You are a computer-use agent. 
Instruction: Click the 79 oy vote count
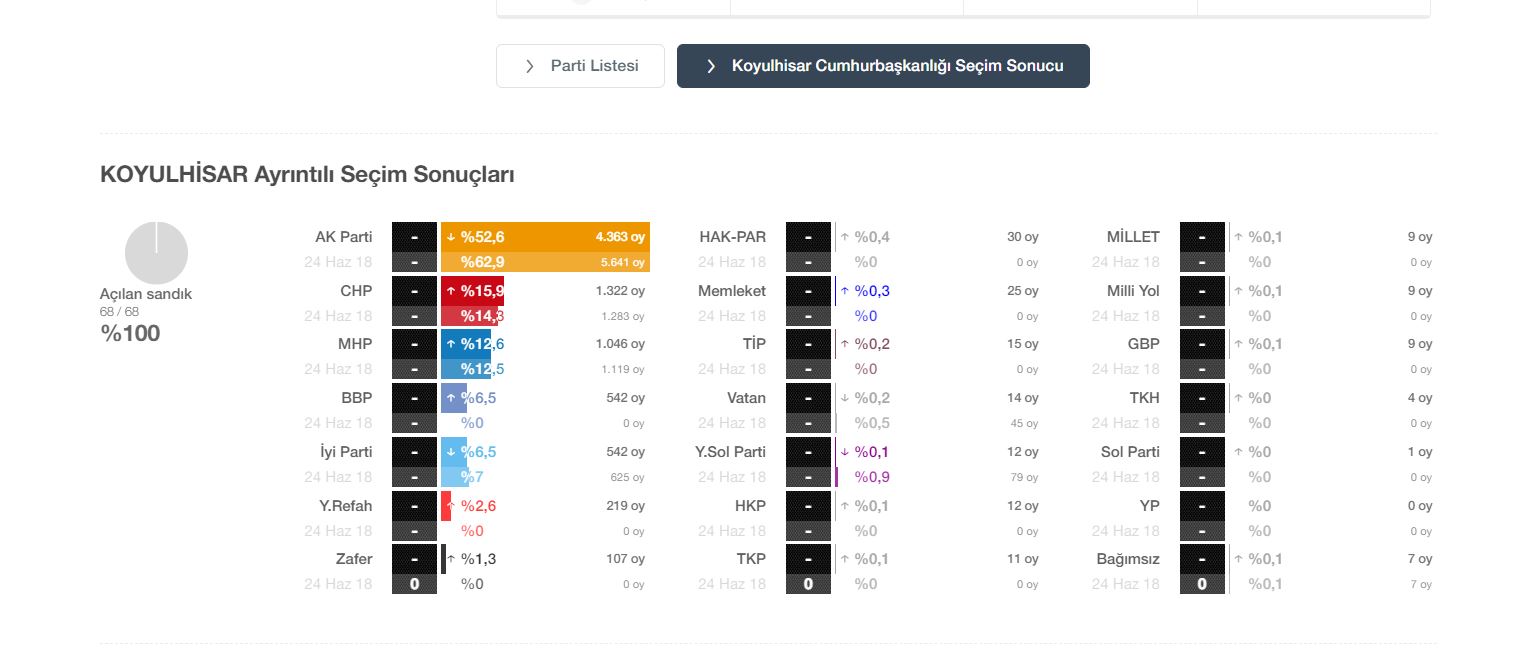pos(1025,477)
